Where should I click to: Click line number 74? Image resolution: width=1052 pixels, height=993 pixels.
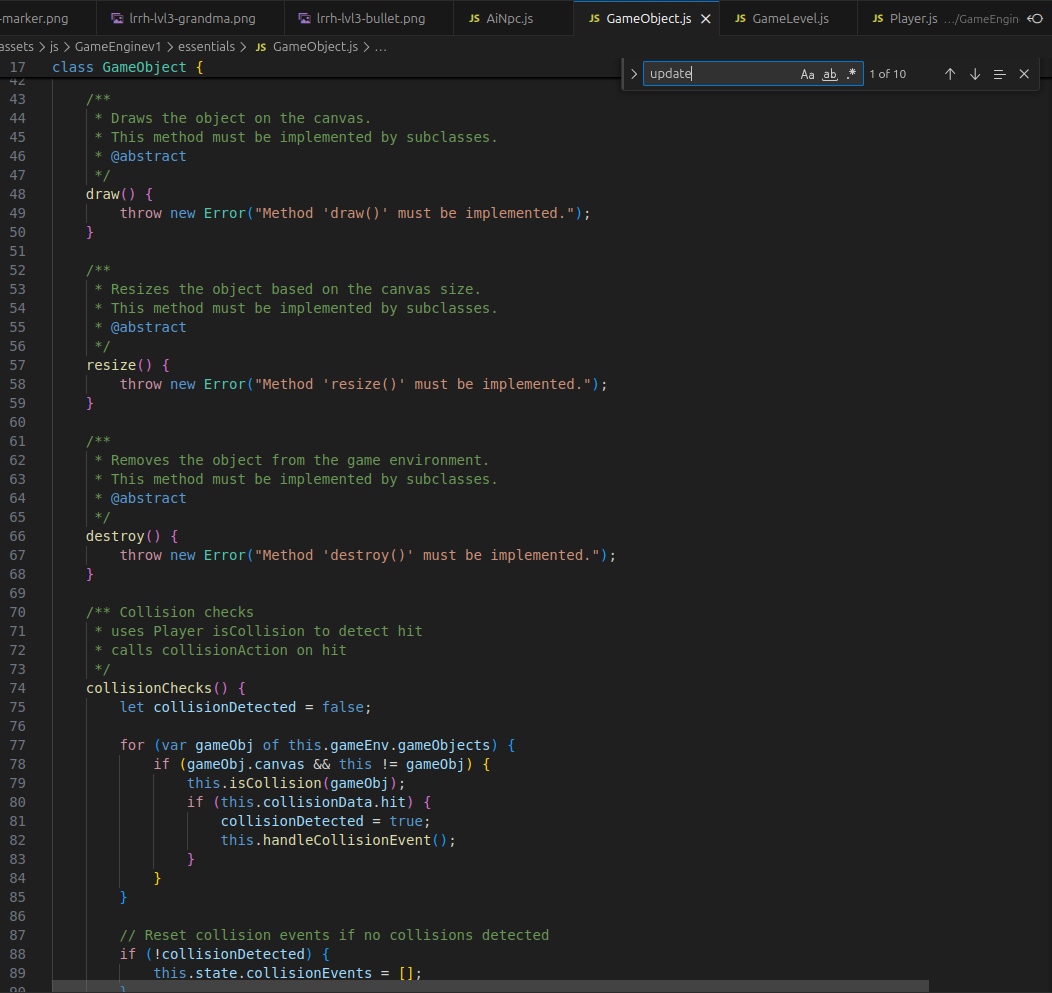tap(17, 688)
